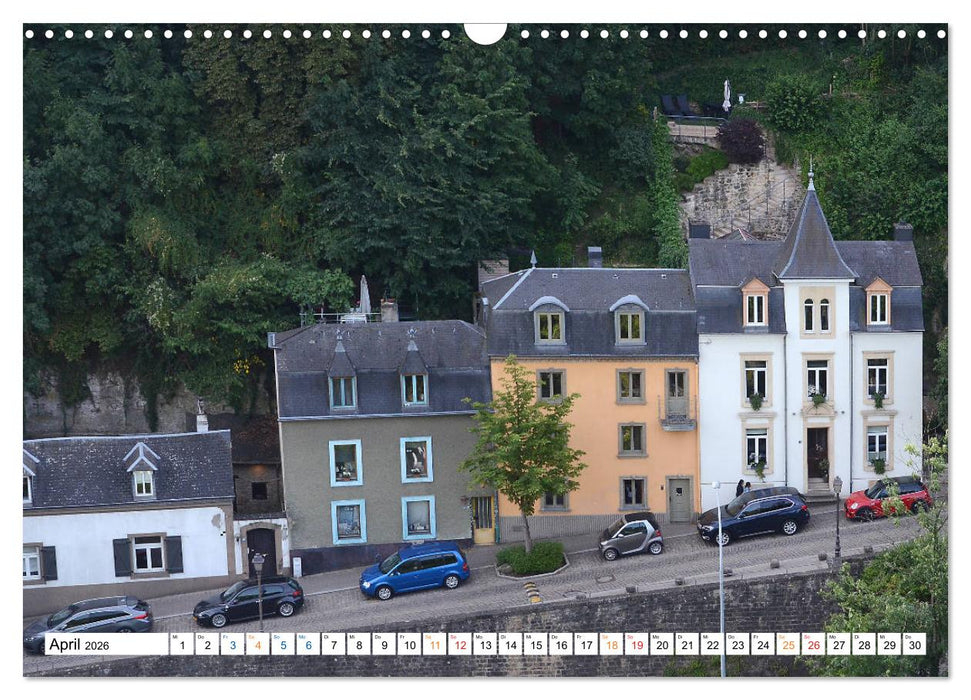Select date 10 marked Fr
Screen dimensions: 971x700
pos(407,644)
